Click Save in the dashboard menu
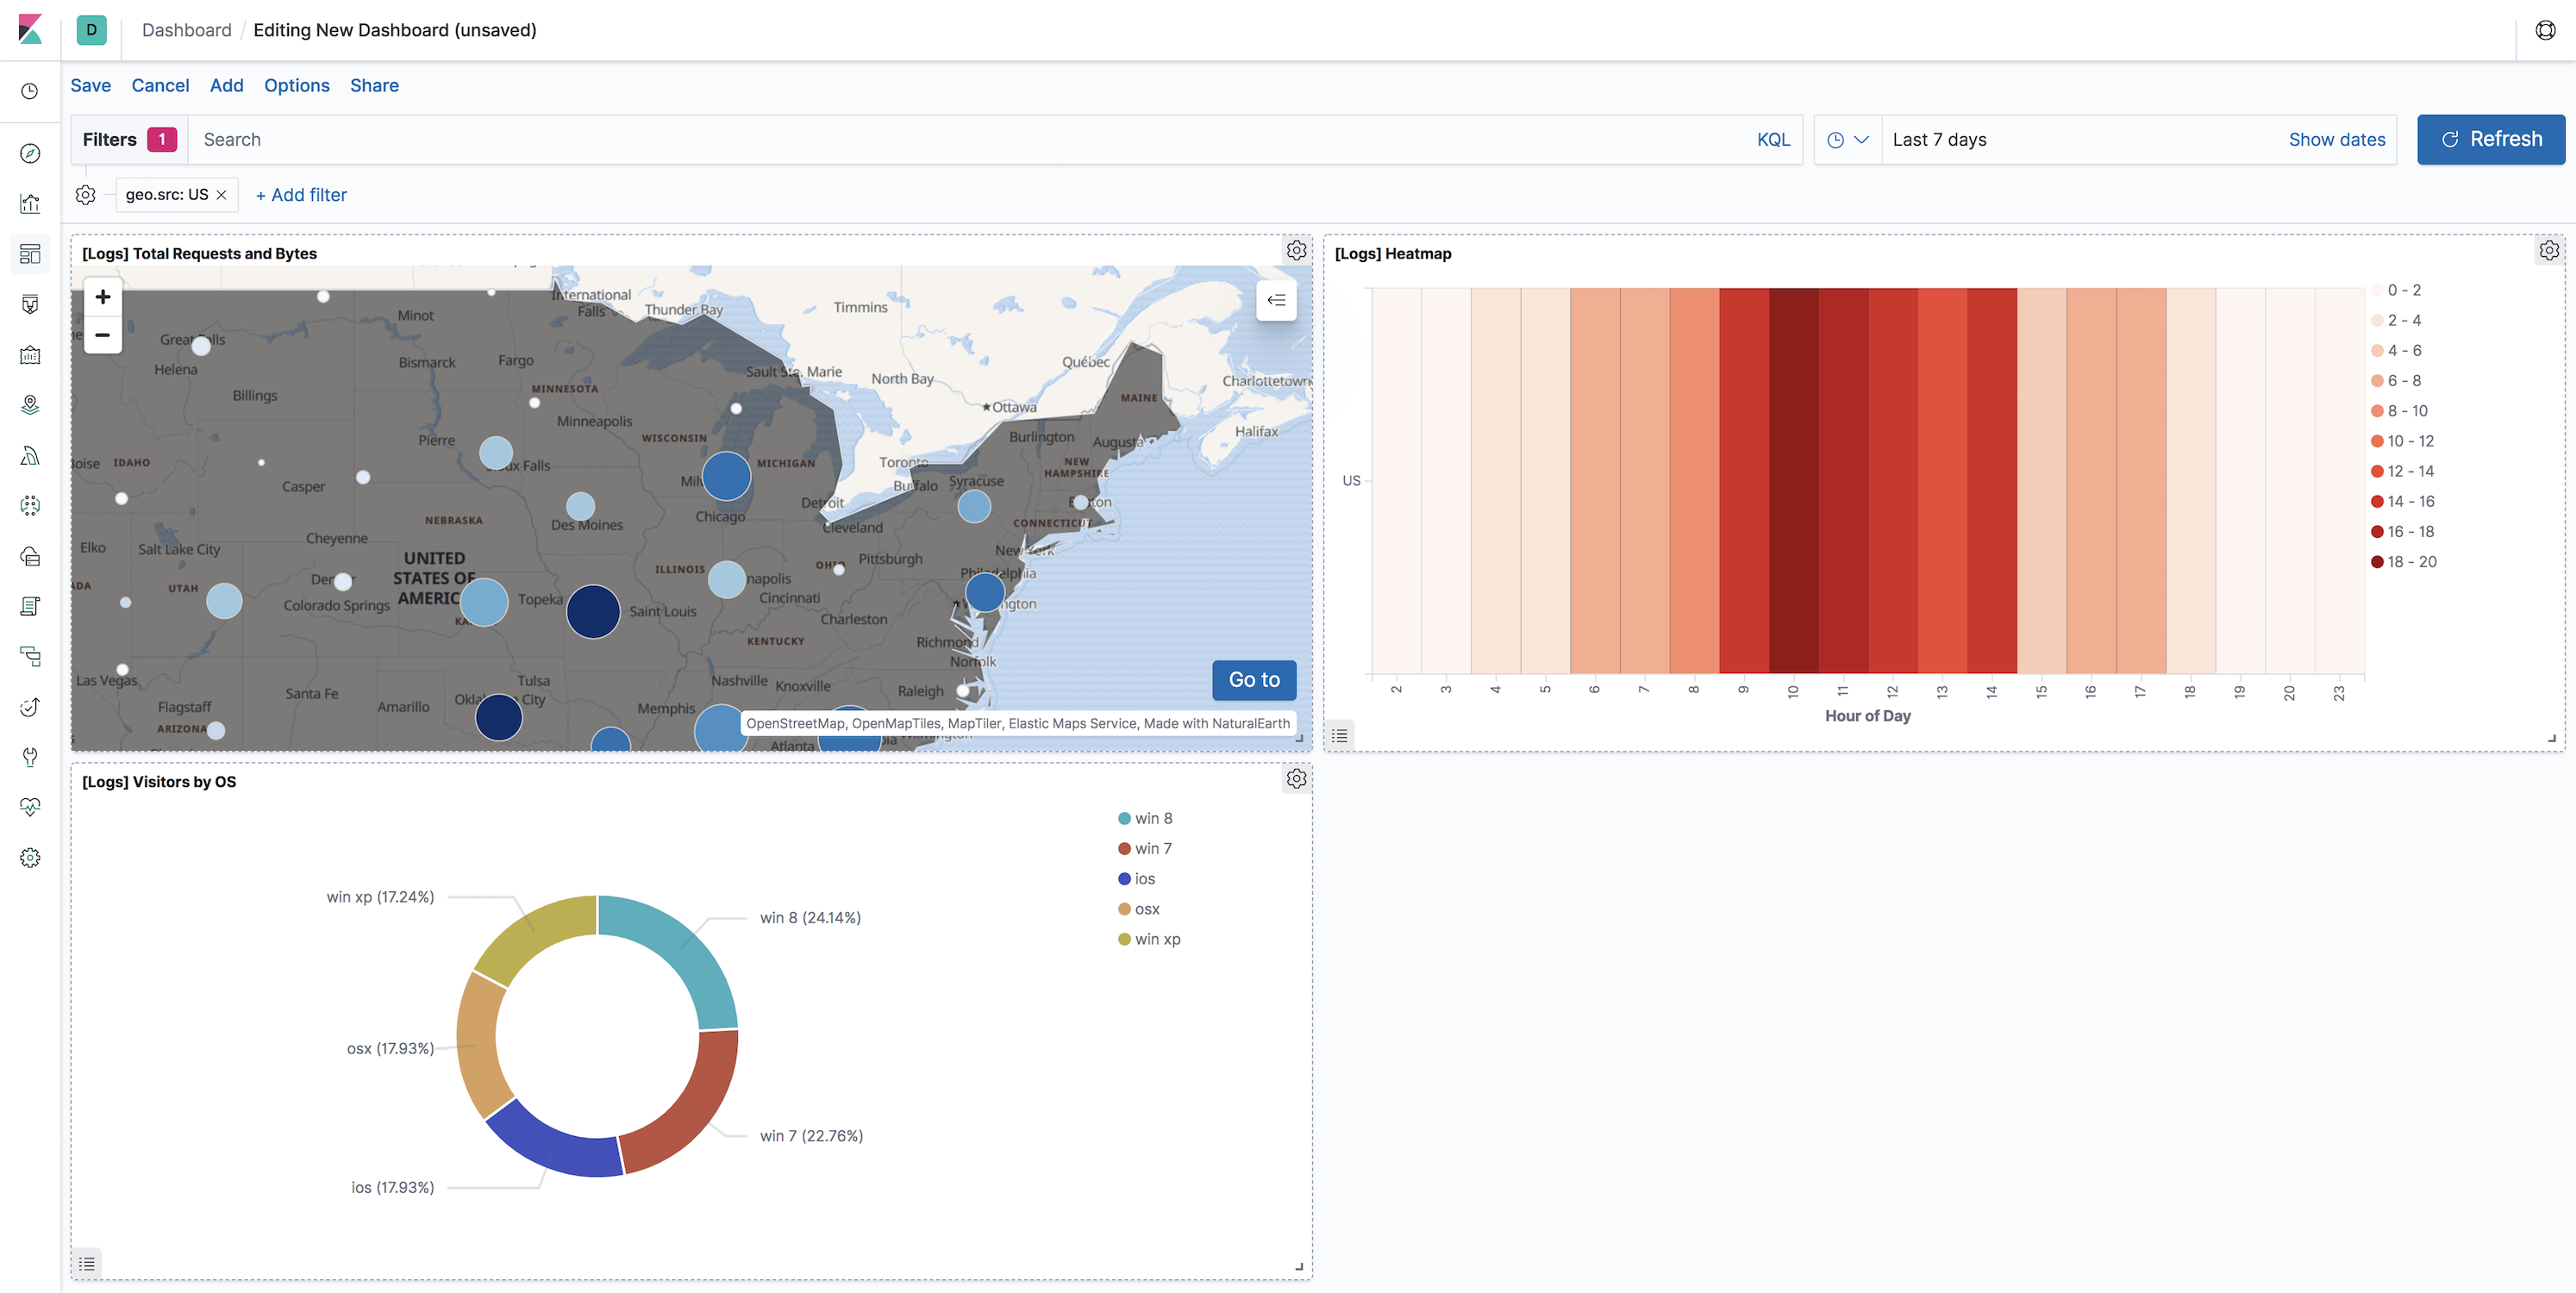The image size is (2576, 1293). point(90,85)
